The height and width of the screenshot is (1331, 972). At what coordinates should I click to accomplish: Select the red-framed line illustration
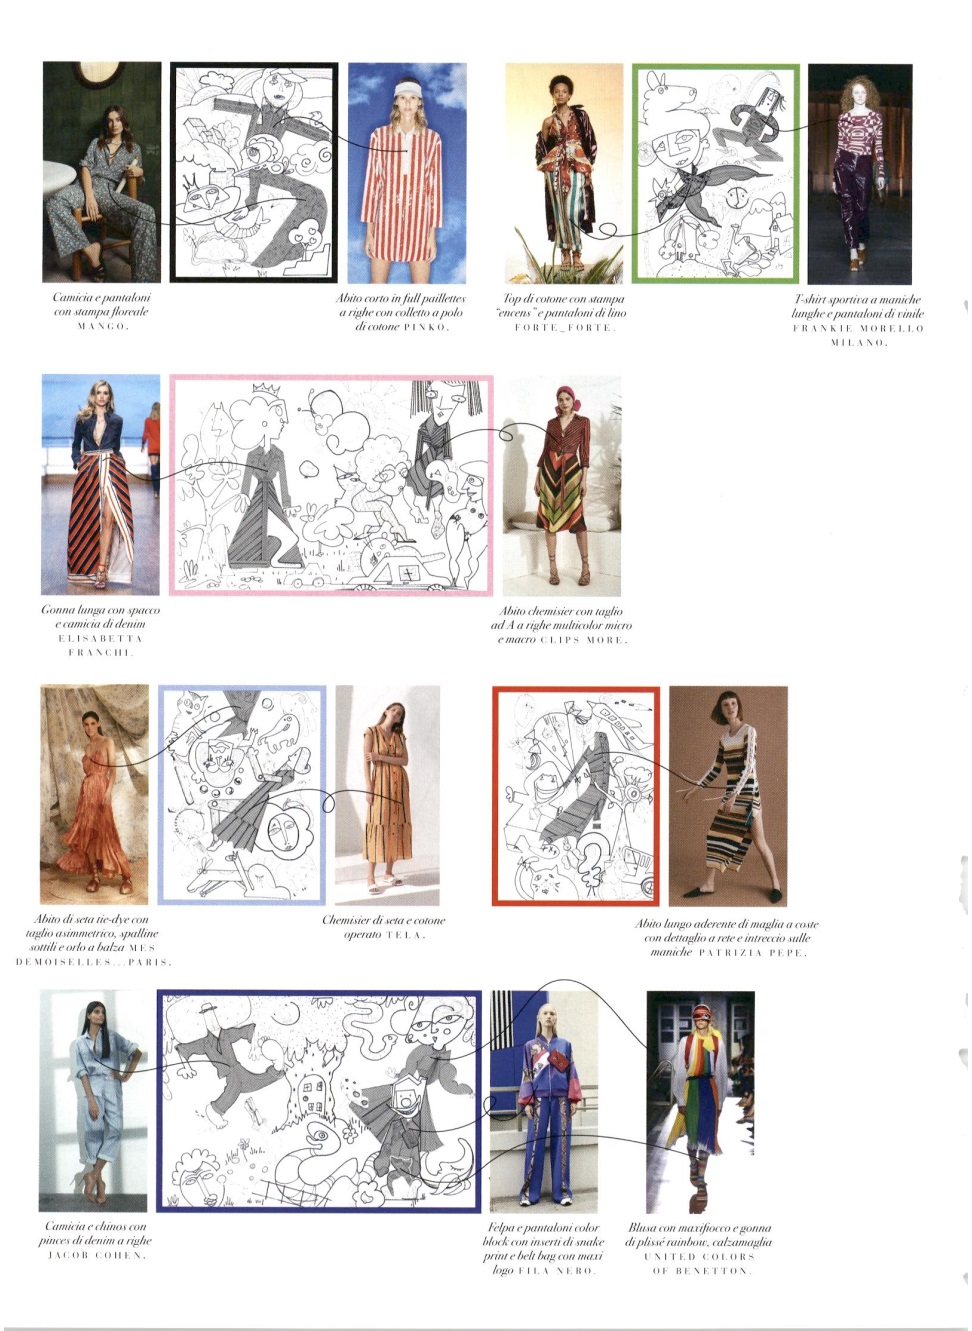pyautogui.click(x=576, y=796)
